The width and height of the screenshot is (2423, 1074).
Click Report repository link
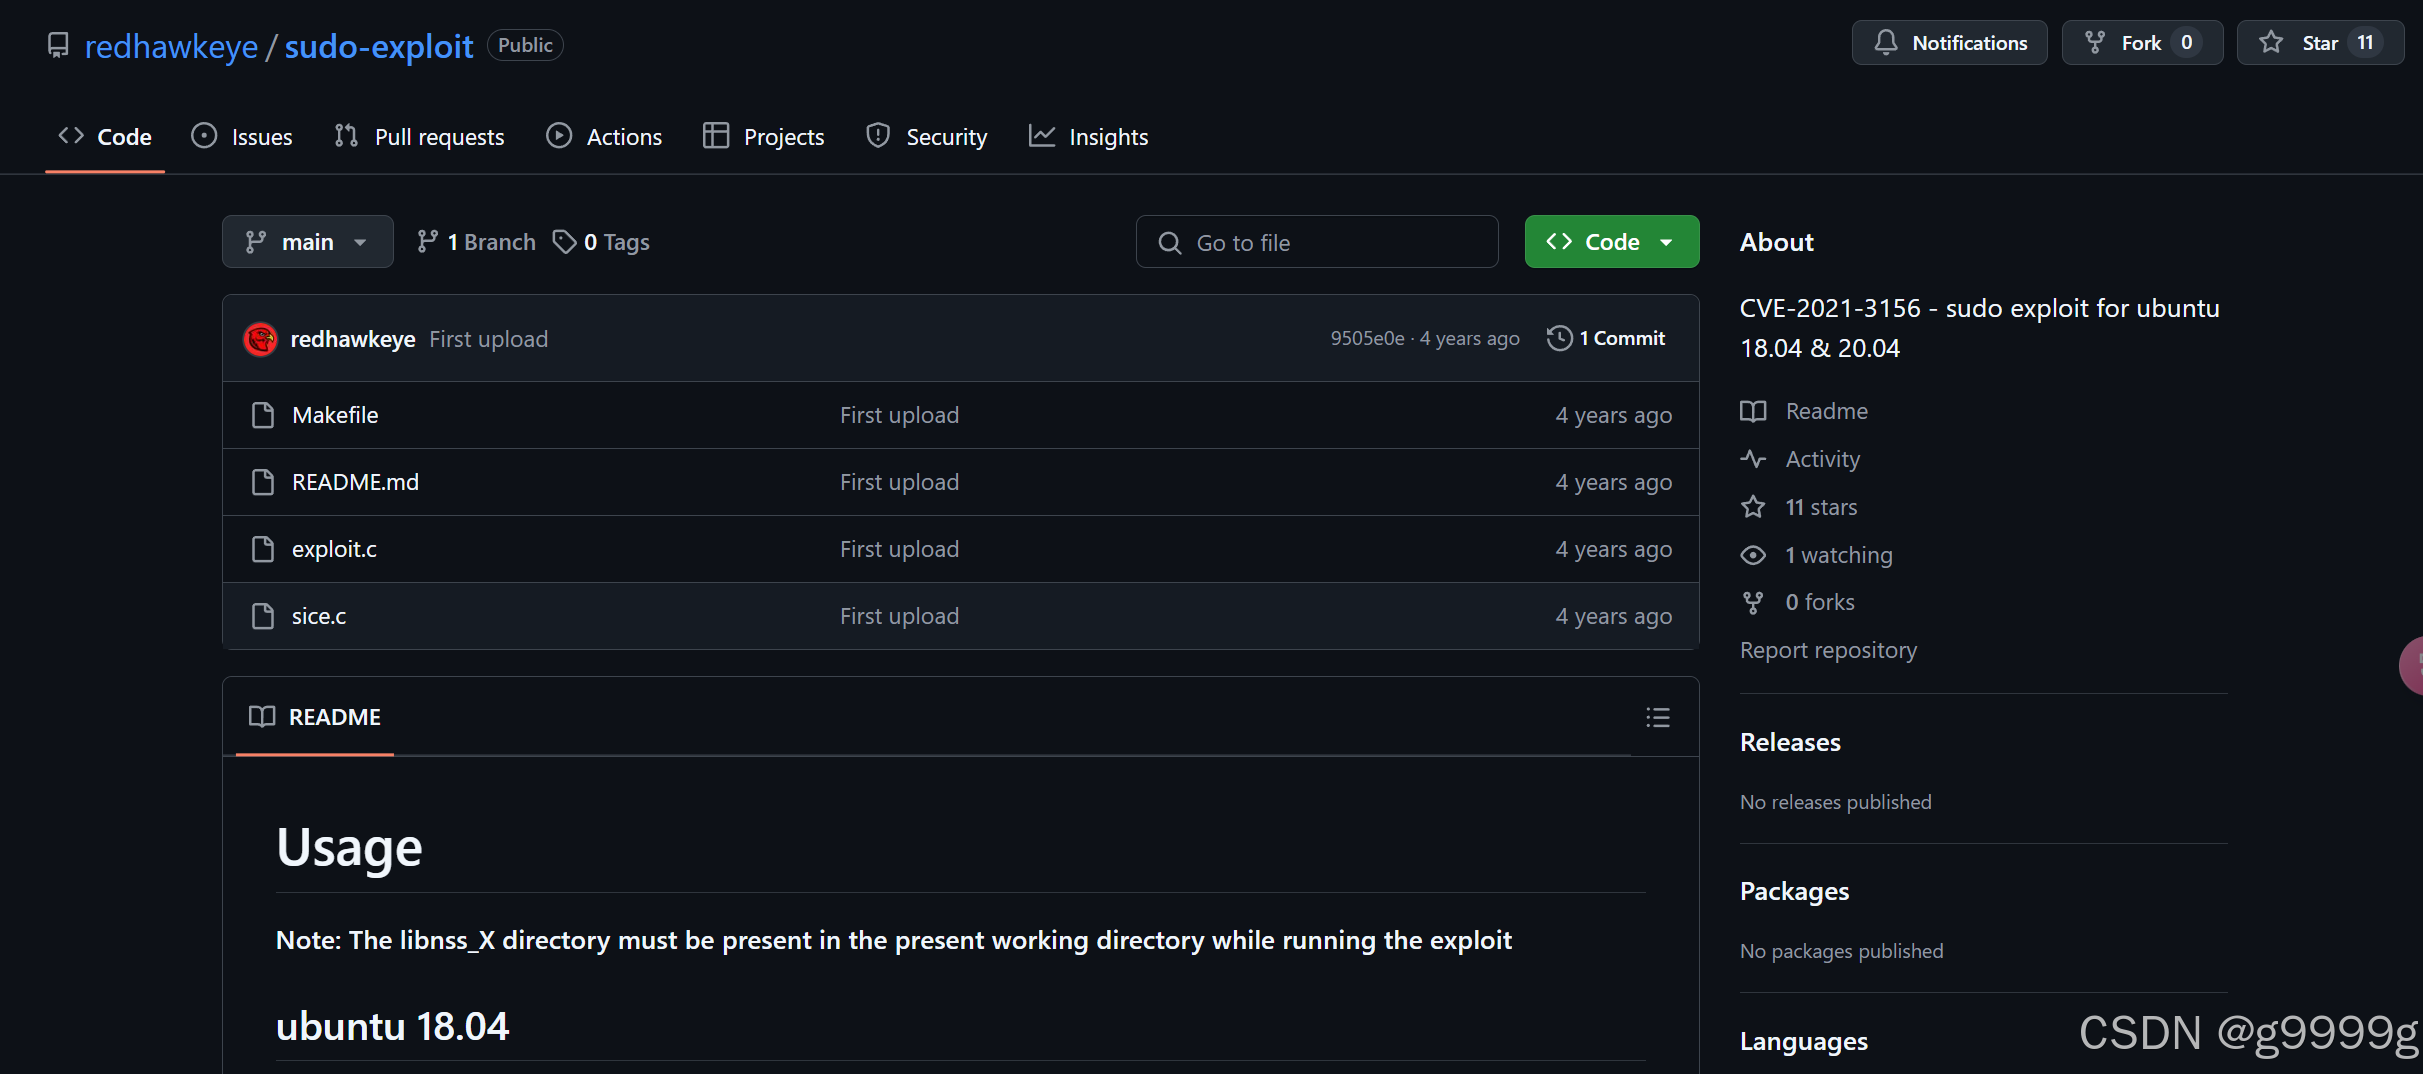(x=1828, y=650)
